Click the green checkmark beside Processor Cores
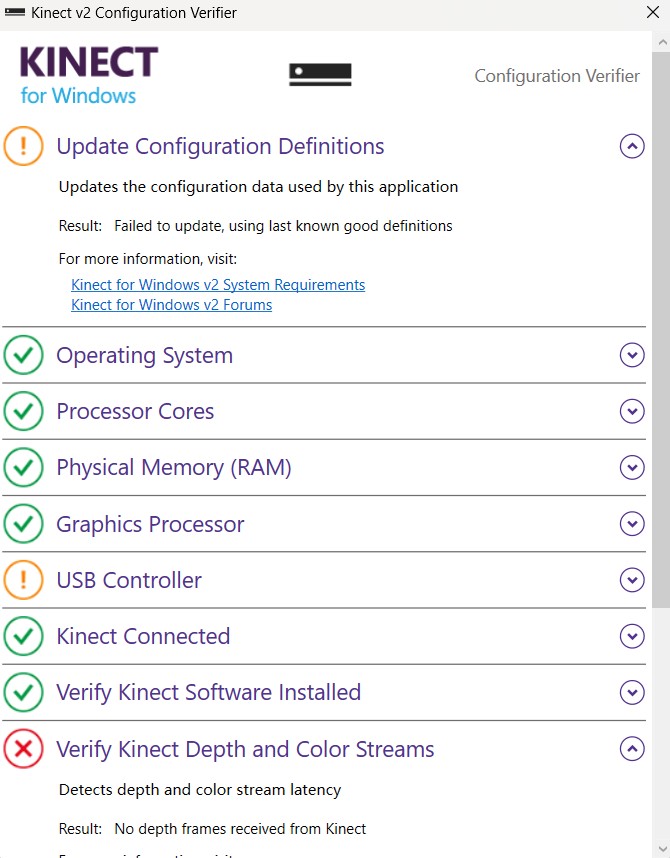The width and height of the screenshot is (670, 858). (x=24, y=411)
